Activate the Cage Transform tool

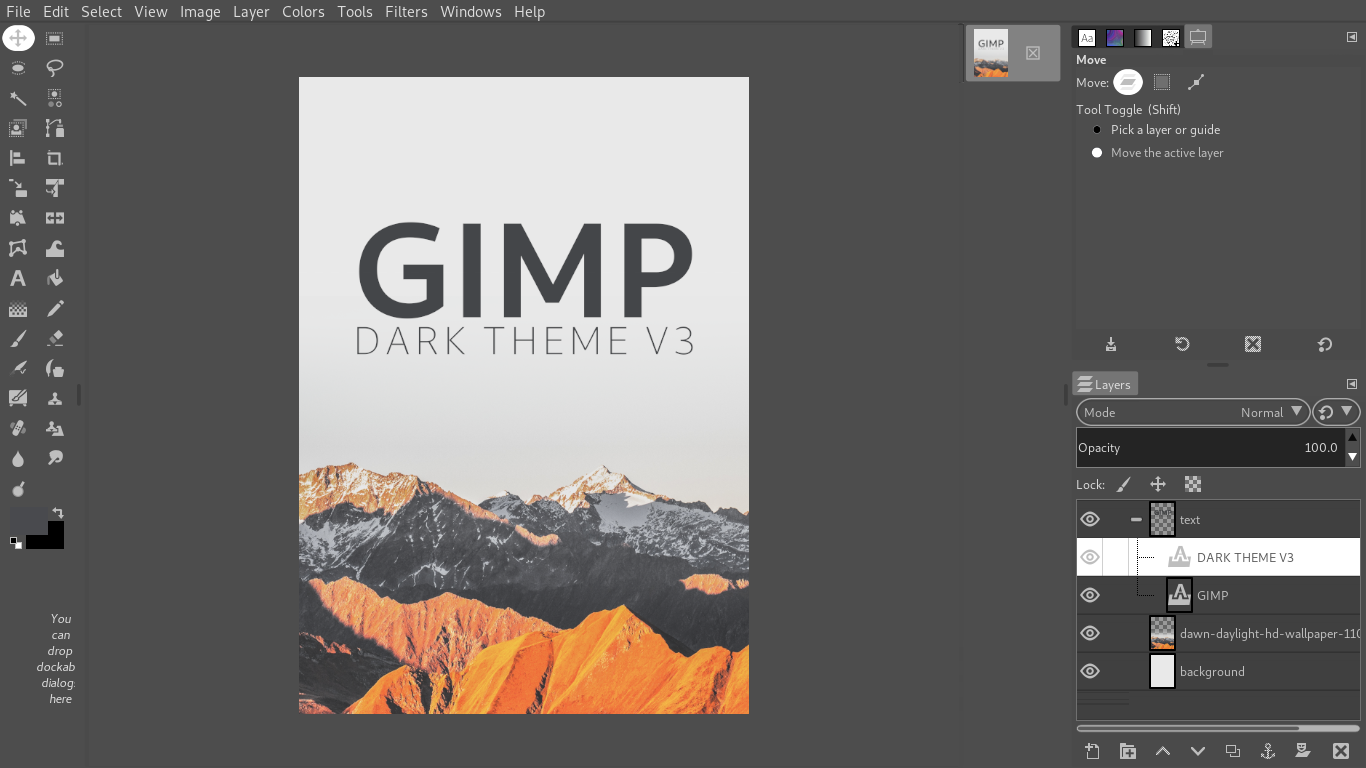click(18, 248)
